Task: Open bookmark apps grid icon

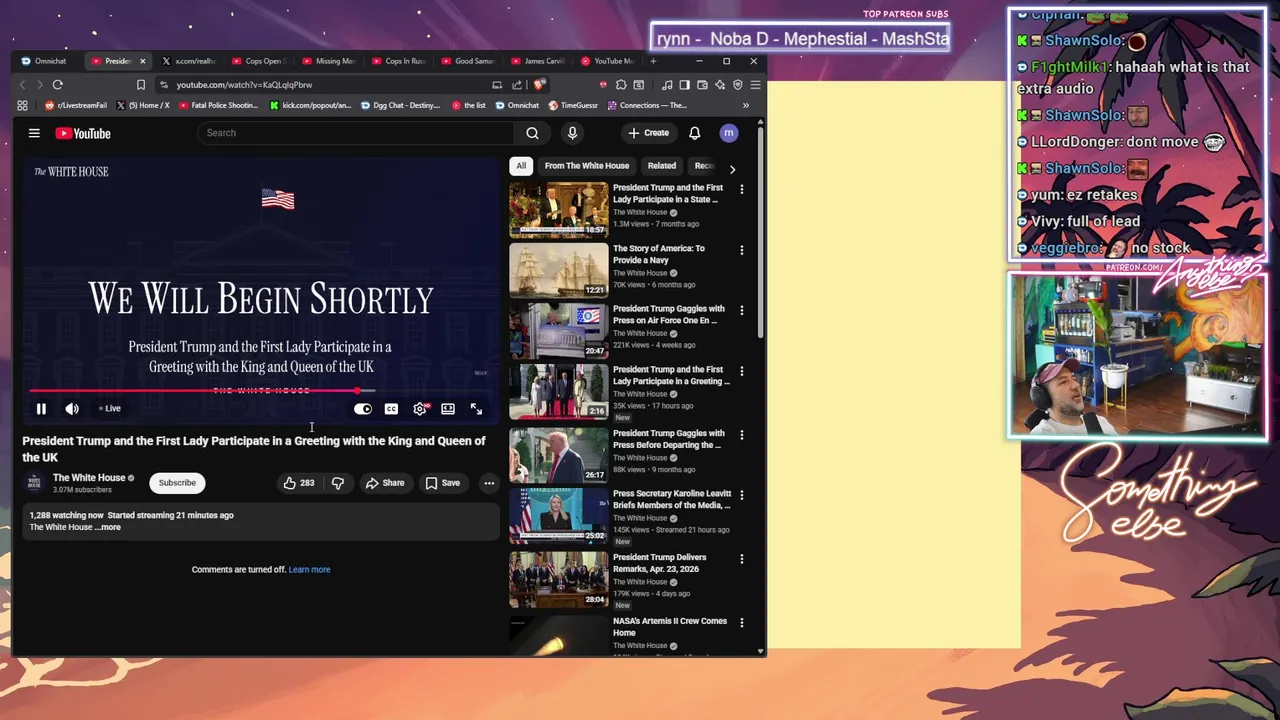Action: (22, 105)
